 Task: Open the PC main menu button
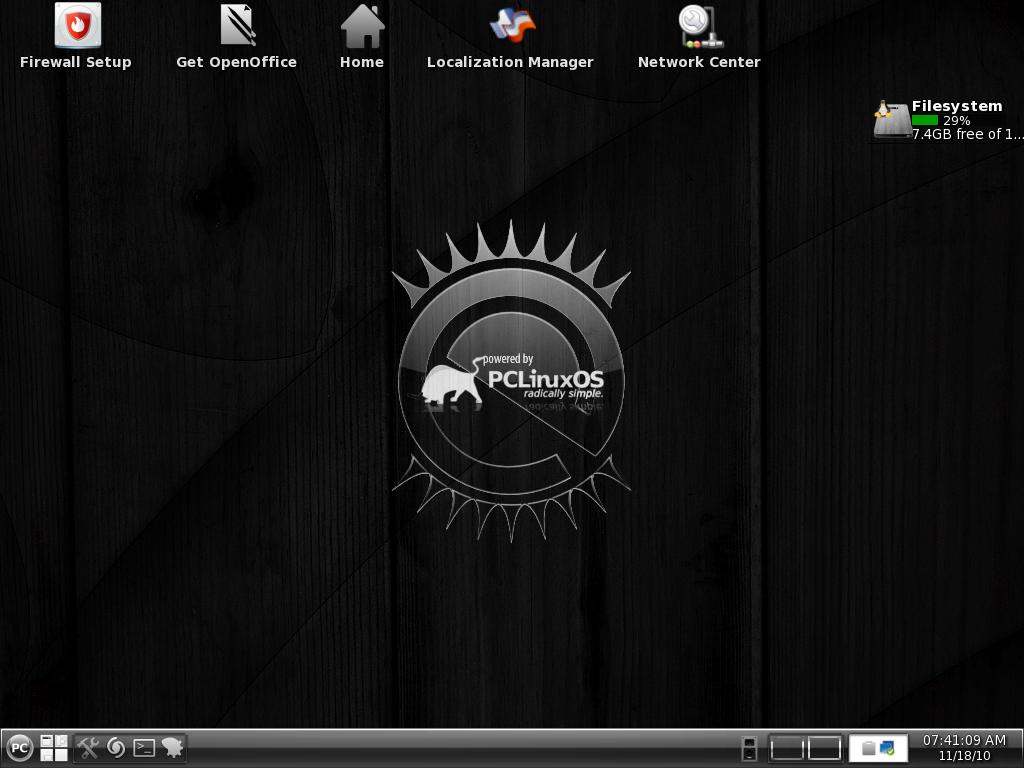click(20, 747)
